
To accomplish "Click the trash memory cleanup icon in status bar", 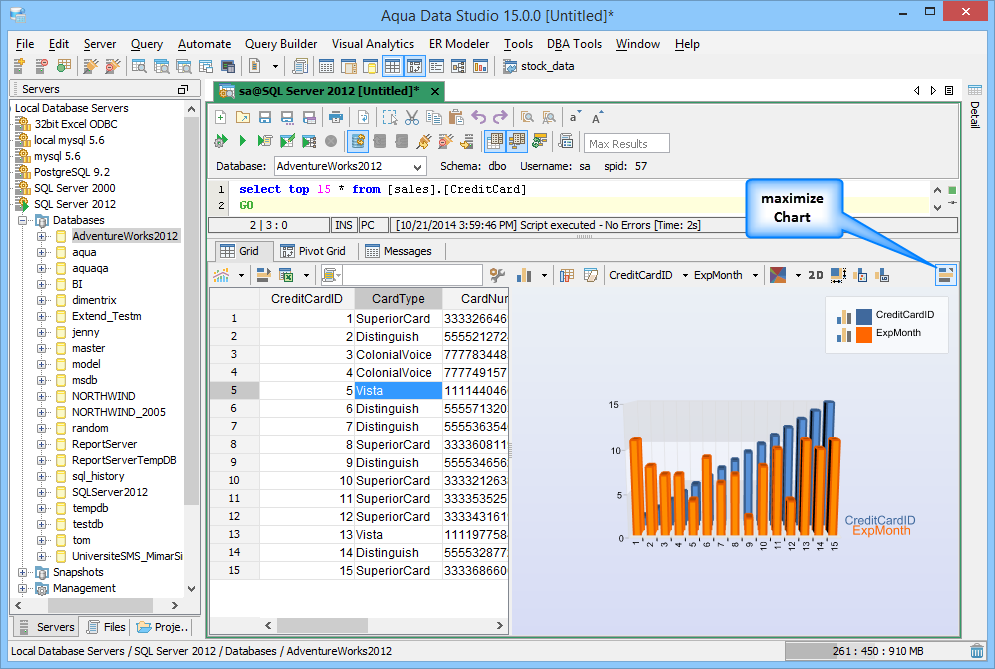I will 977,651.
